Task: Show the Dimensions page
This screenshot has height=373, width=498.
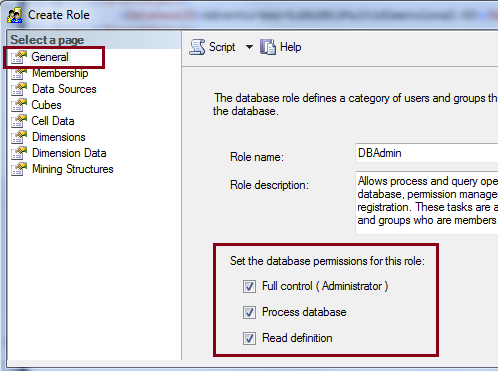Action: pyautogui.click(x=59, y=137)
